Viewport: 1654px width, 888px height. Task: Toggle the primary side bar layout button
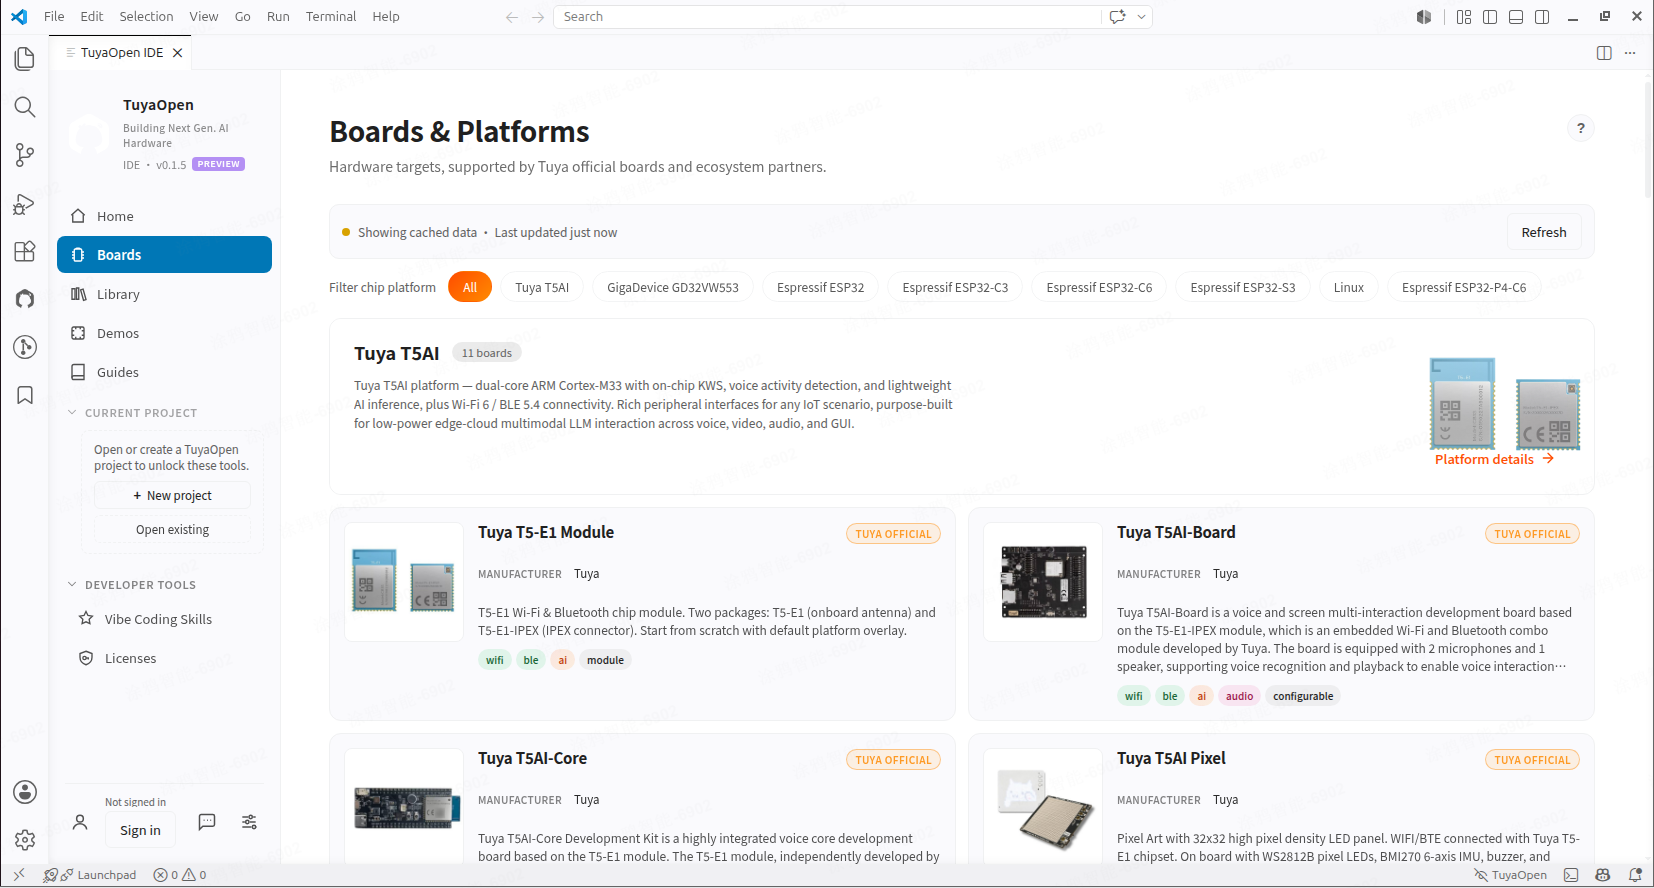pyautogui.click(x=1490, y=17)
